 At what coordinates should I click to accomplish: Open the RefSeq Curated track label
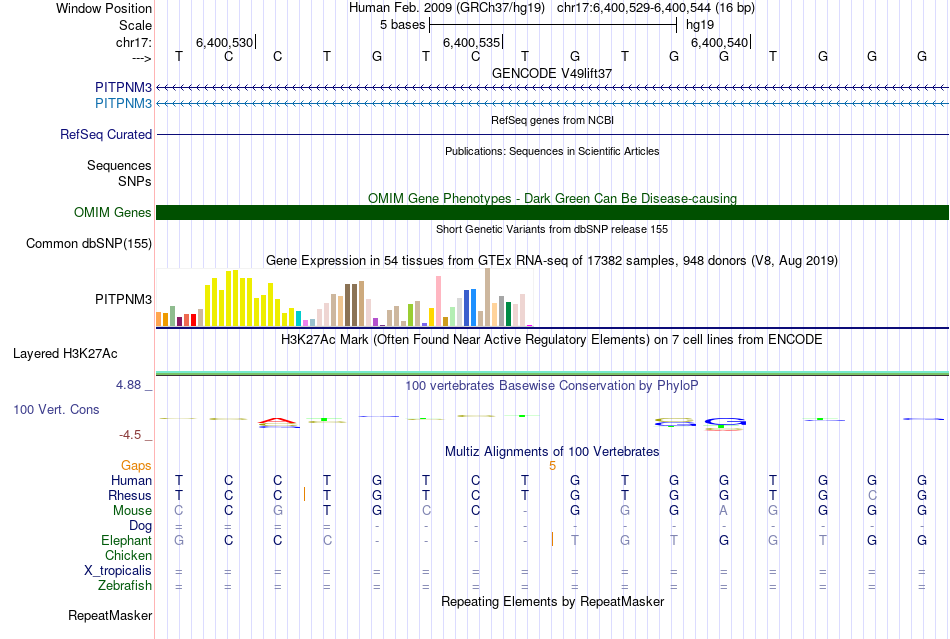106,134
